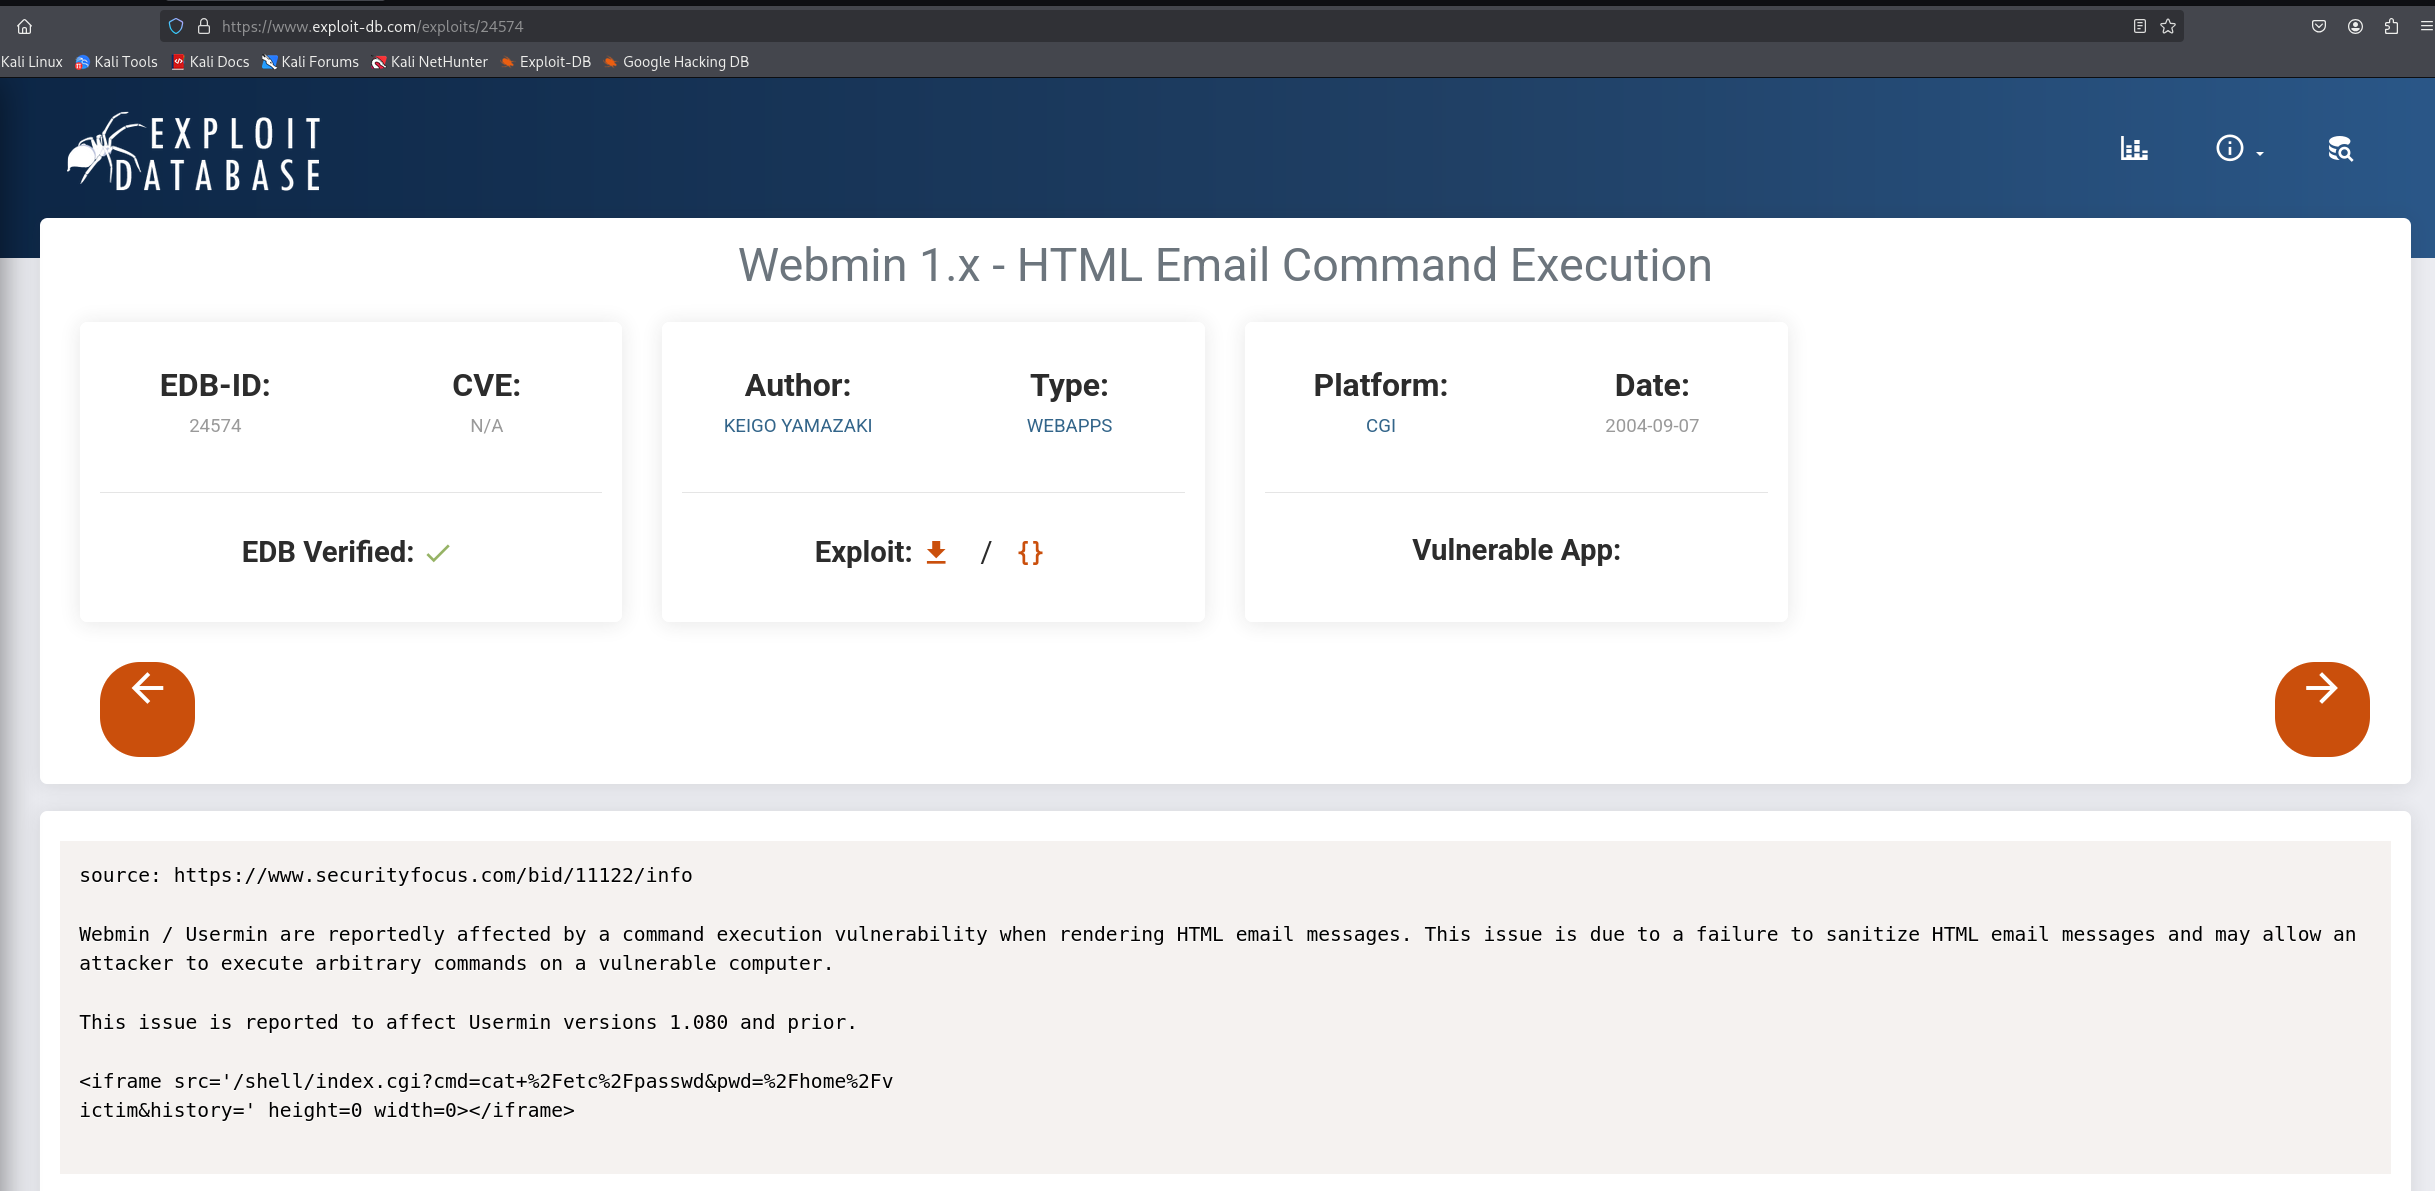The image size is (2435, 1191).
Task: Toggle reader view in the address bar
Action: 2140,27
